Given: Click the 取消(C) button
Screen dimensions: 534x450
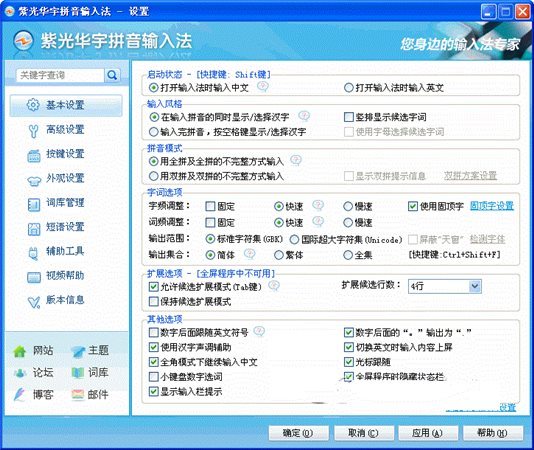Looking at the screenshot, I should 363,433.
